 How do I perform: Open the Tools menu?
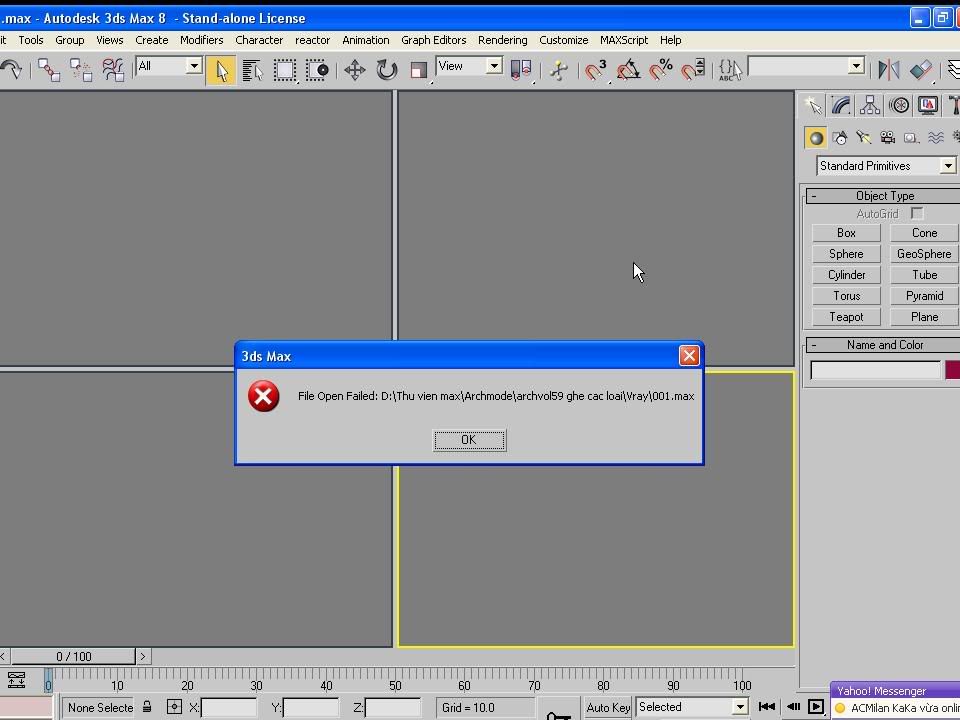(x=31, y=40)
